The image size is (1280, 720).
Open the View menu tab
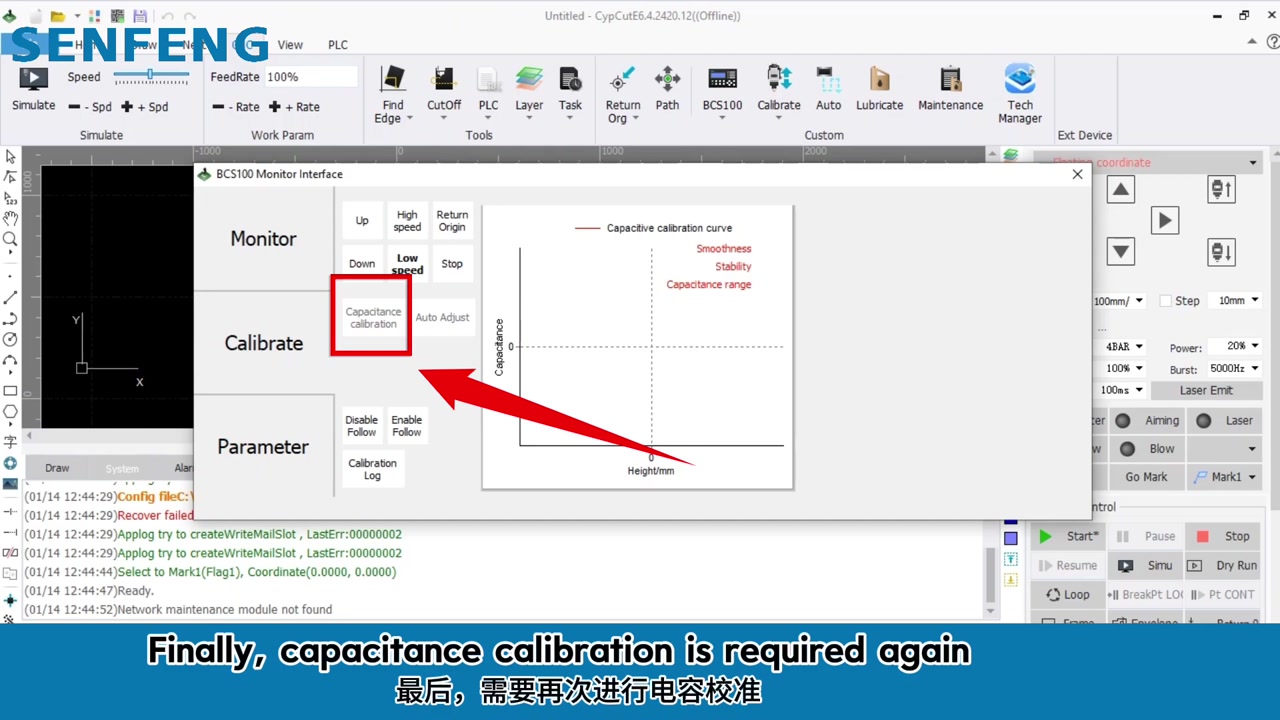coord(290,45)
